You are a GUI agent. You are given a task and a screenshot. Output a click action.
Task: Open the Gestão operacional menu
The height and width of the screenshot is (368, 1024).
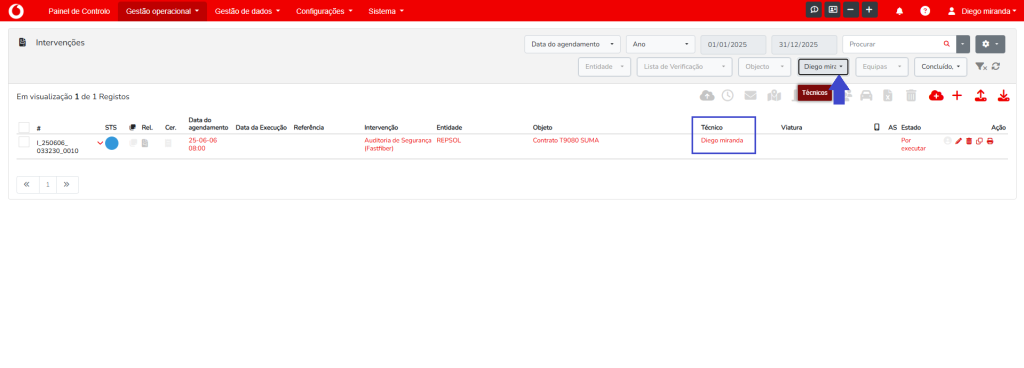pyautogui.click(x=162, y=11)
